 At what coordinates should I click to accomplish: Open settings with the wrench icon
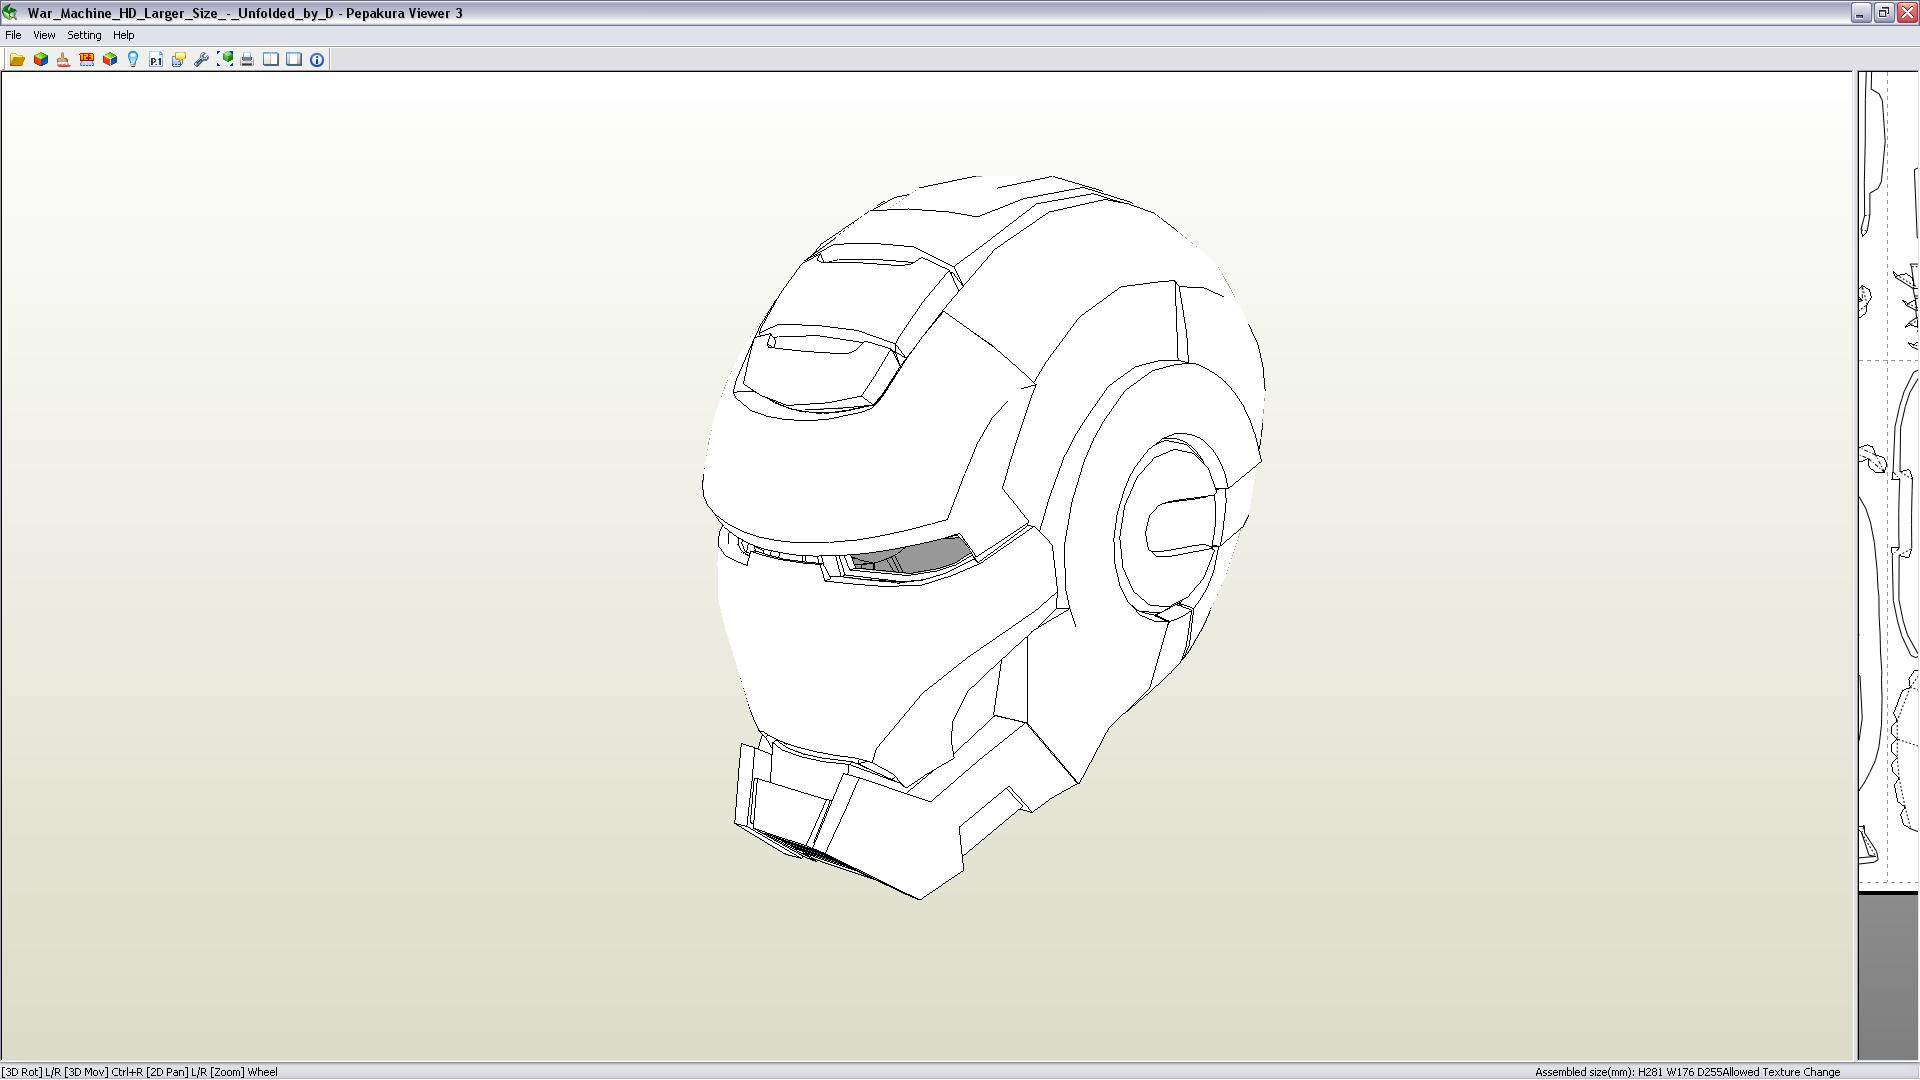pos(202,60)
